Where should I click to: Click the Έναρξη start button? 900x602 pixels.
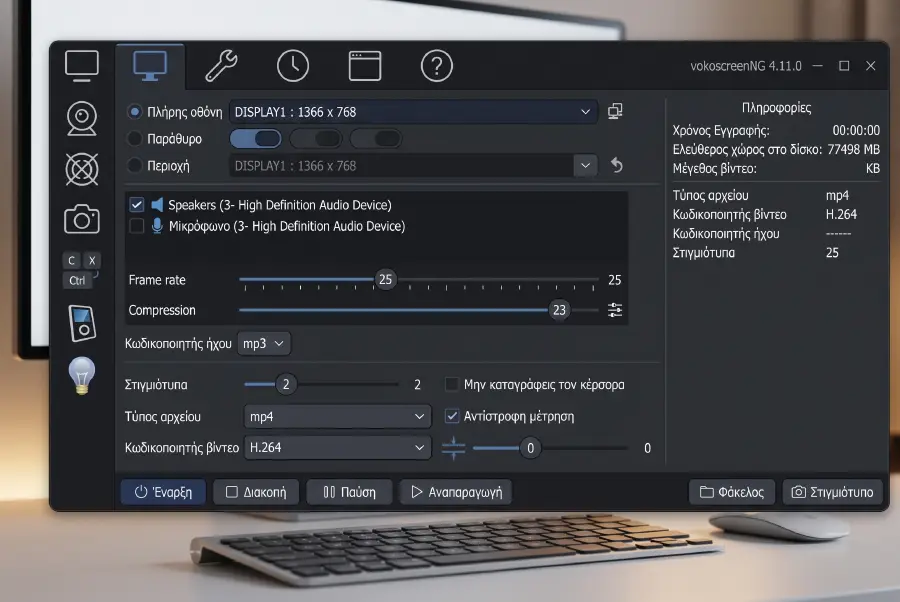164,492
